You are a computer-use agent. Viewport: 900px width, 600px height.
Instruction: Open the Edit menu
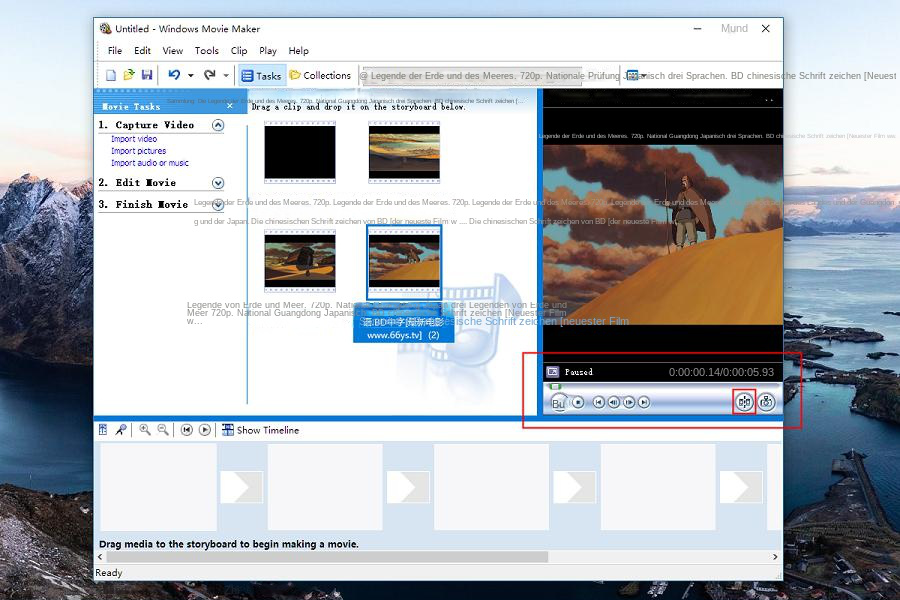click(x=142, y=51)
